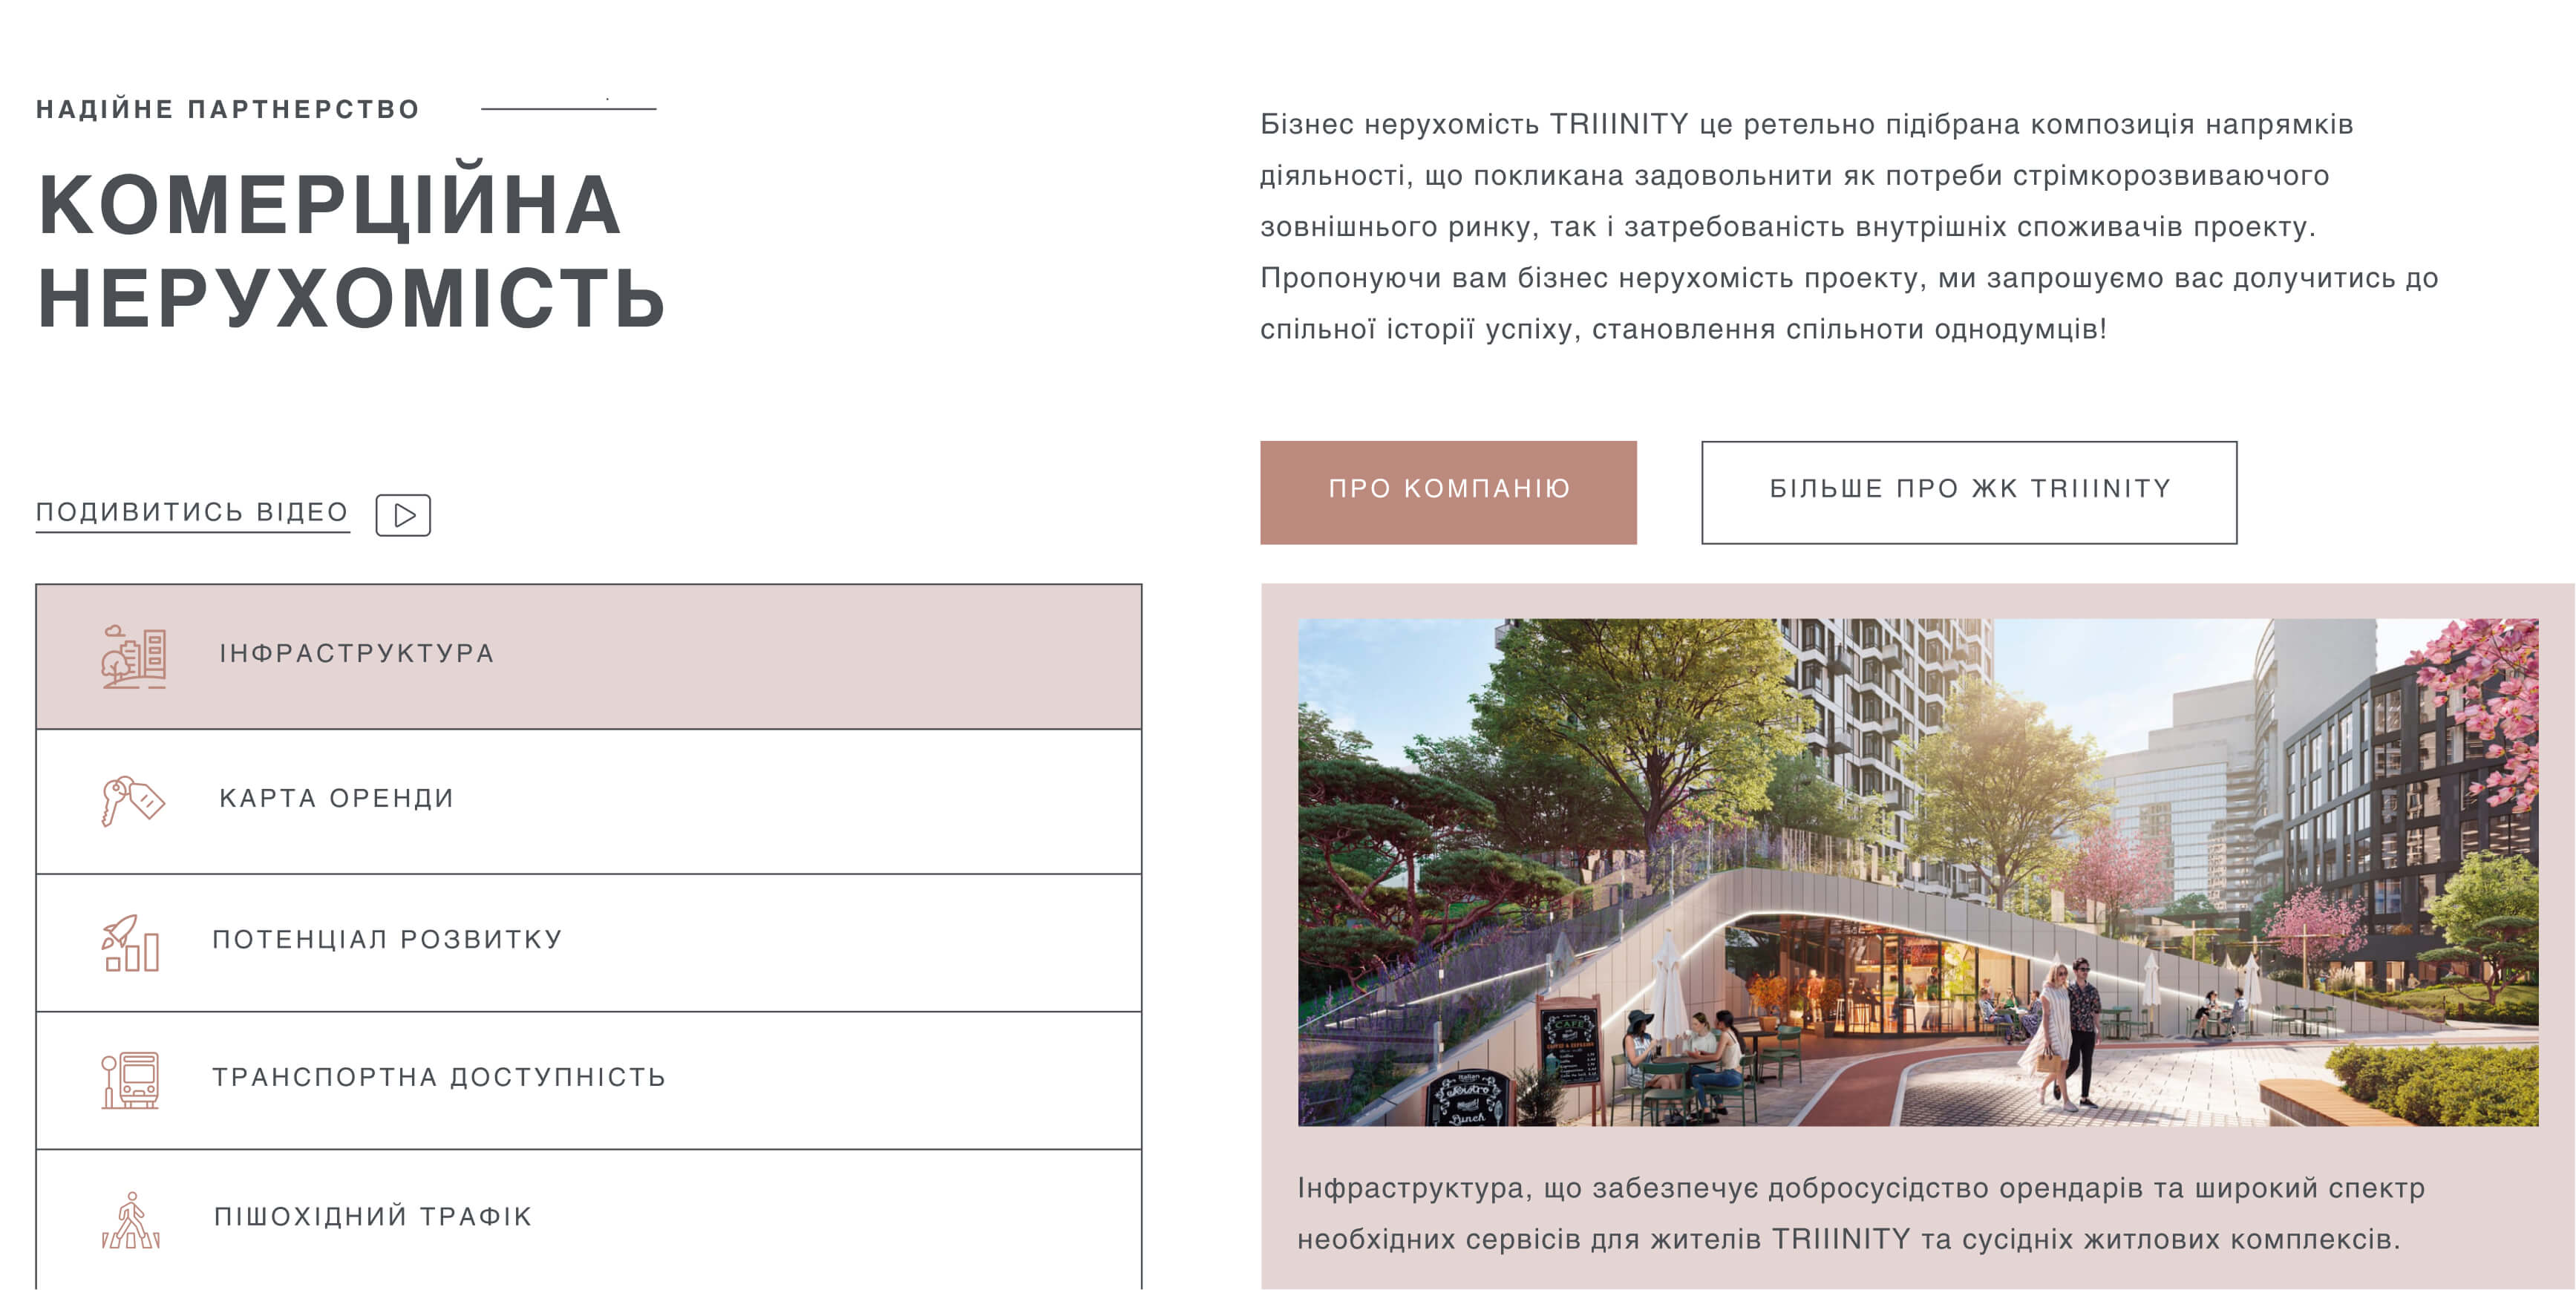This screenshot has width=2576, height=1290.
Task: Click the business real estate intro paragraph
Action: pos(1848,227)
